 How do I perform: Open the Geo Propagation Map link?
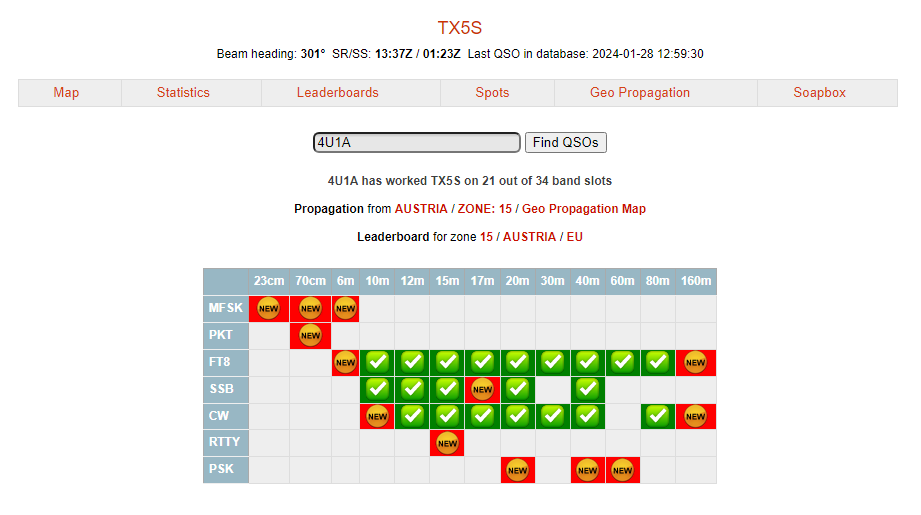click(x=584, y=209)
